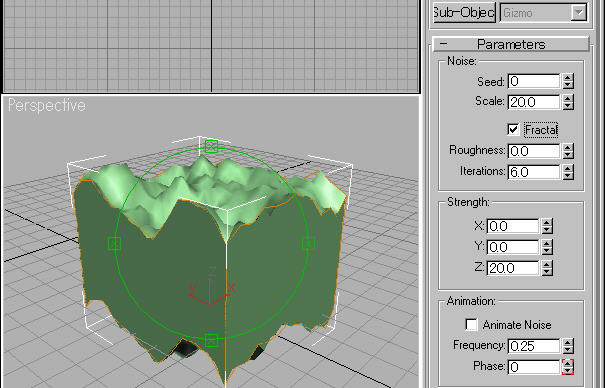605x388 pixels.
Task: Click the Strength Z spinner
Action: coord(547,268)
